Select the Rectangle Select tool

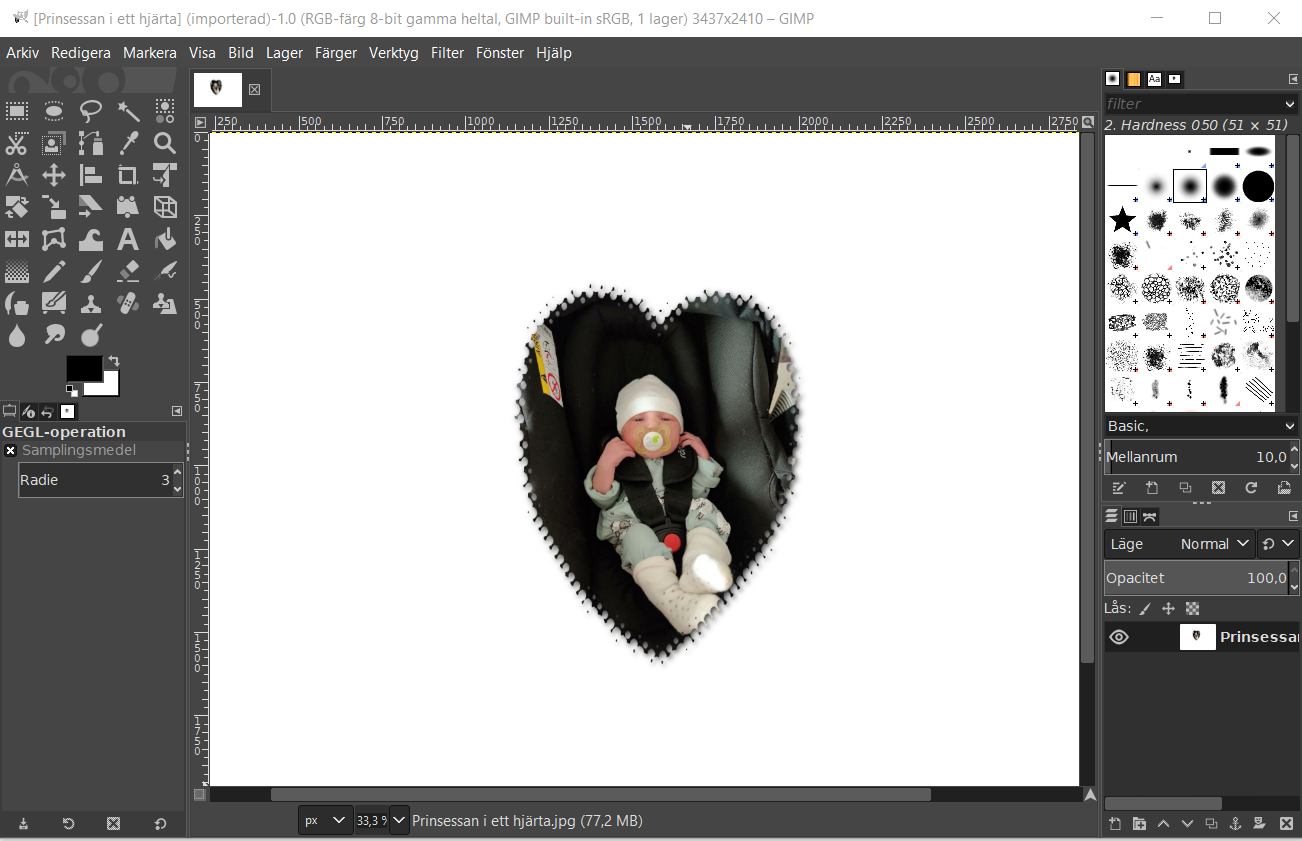pyautogui.click(x=17, y=111)
